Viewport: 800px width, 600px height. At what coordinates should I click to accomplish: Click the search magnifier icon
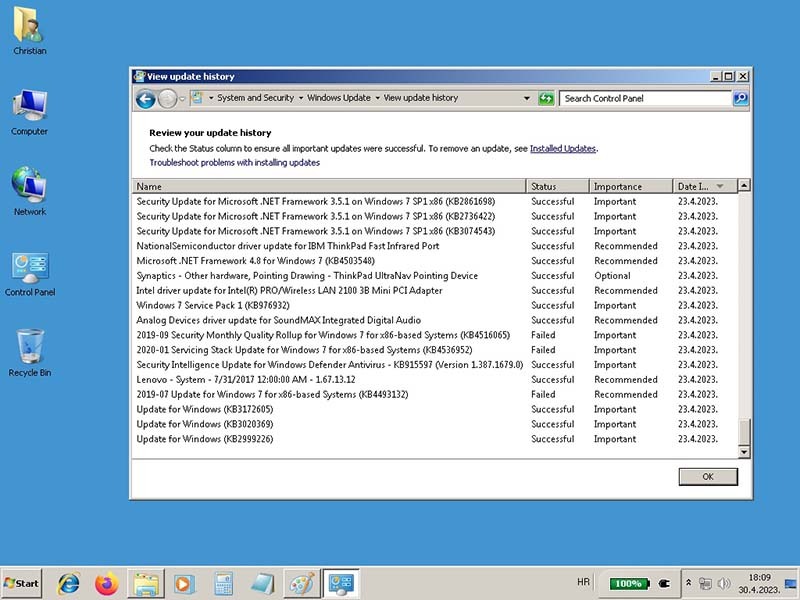(740, 98)
